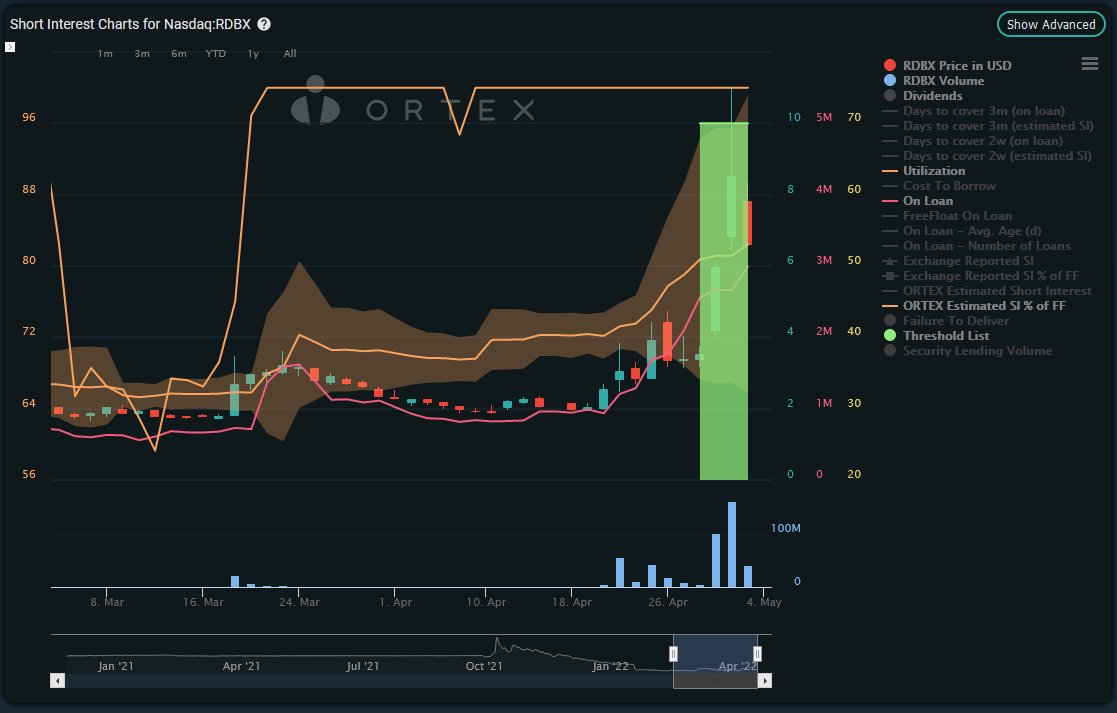This screenshot has height=713, width=1117.
Task: Show the Security Lending Volume series
Action: 968,350
